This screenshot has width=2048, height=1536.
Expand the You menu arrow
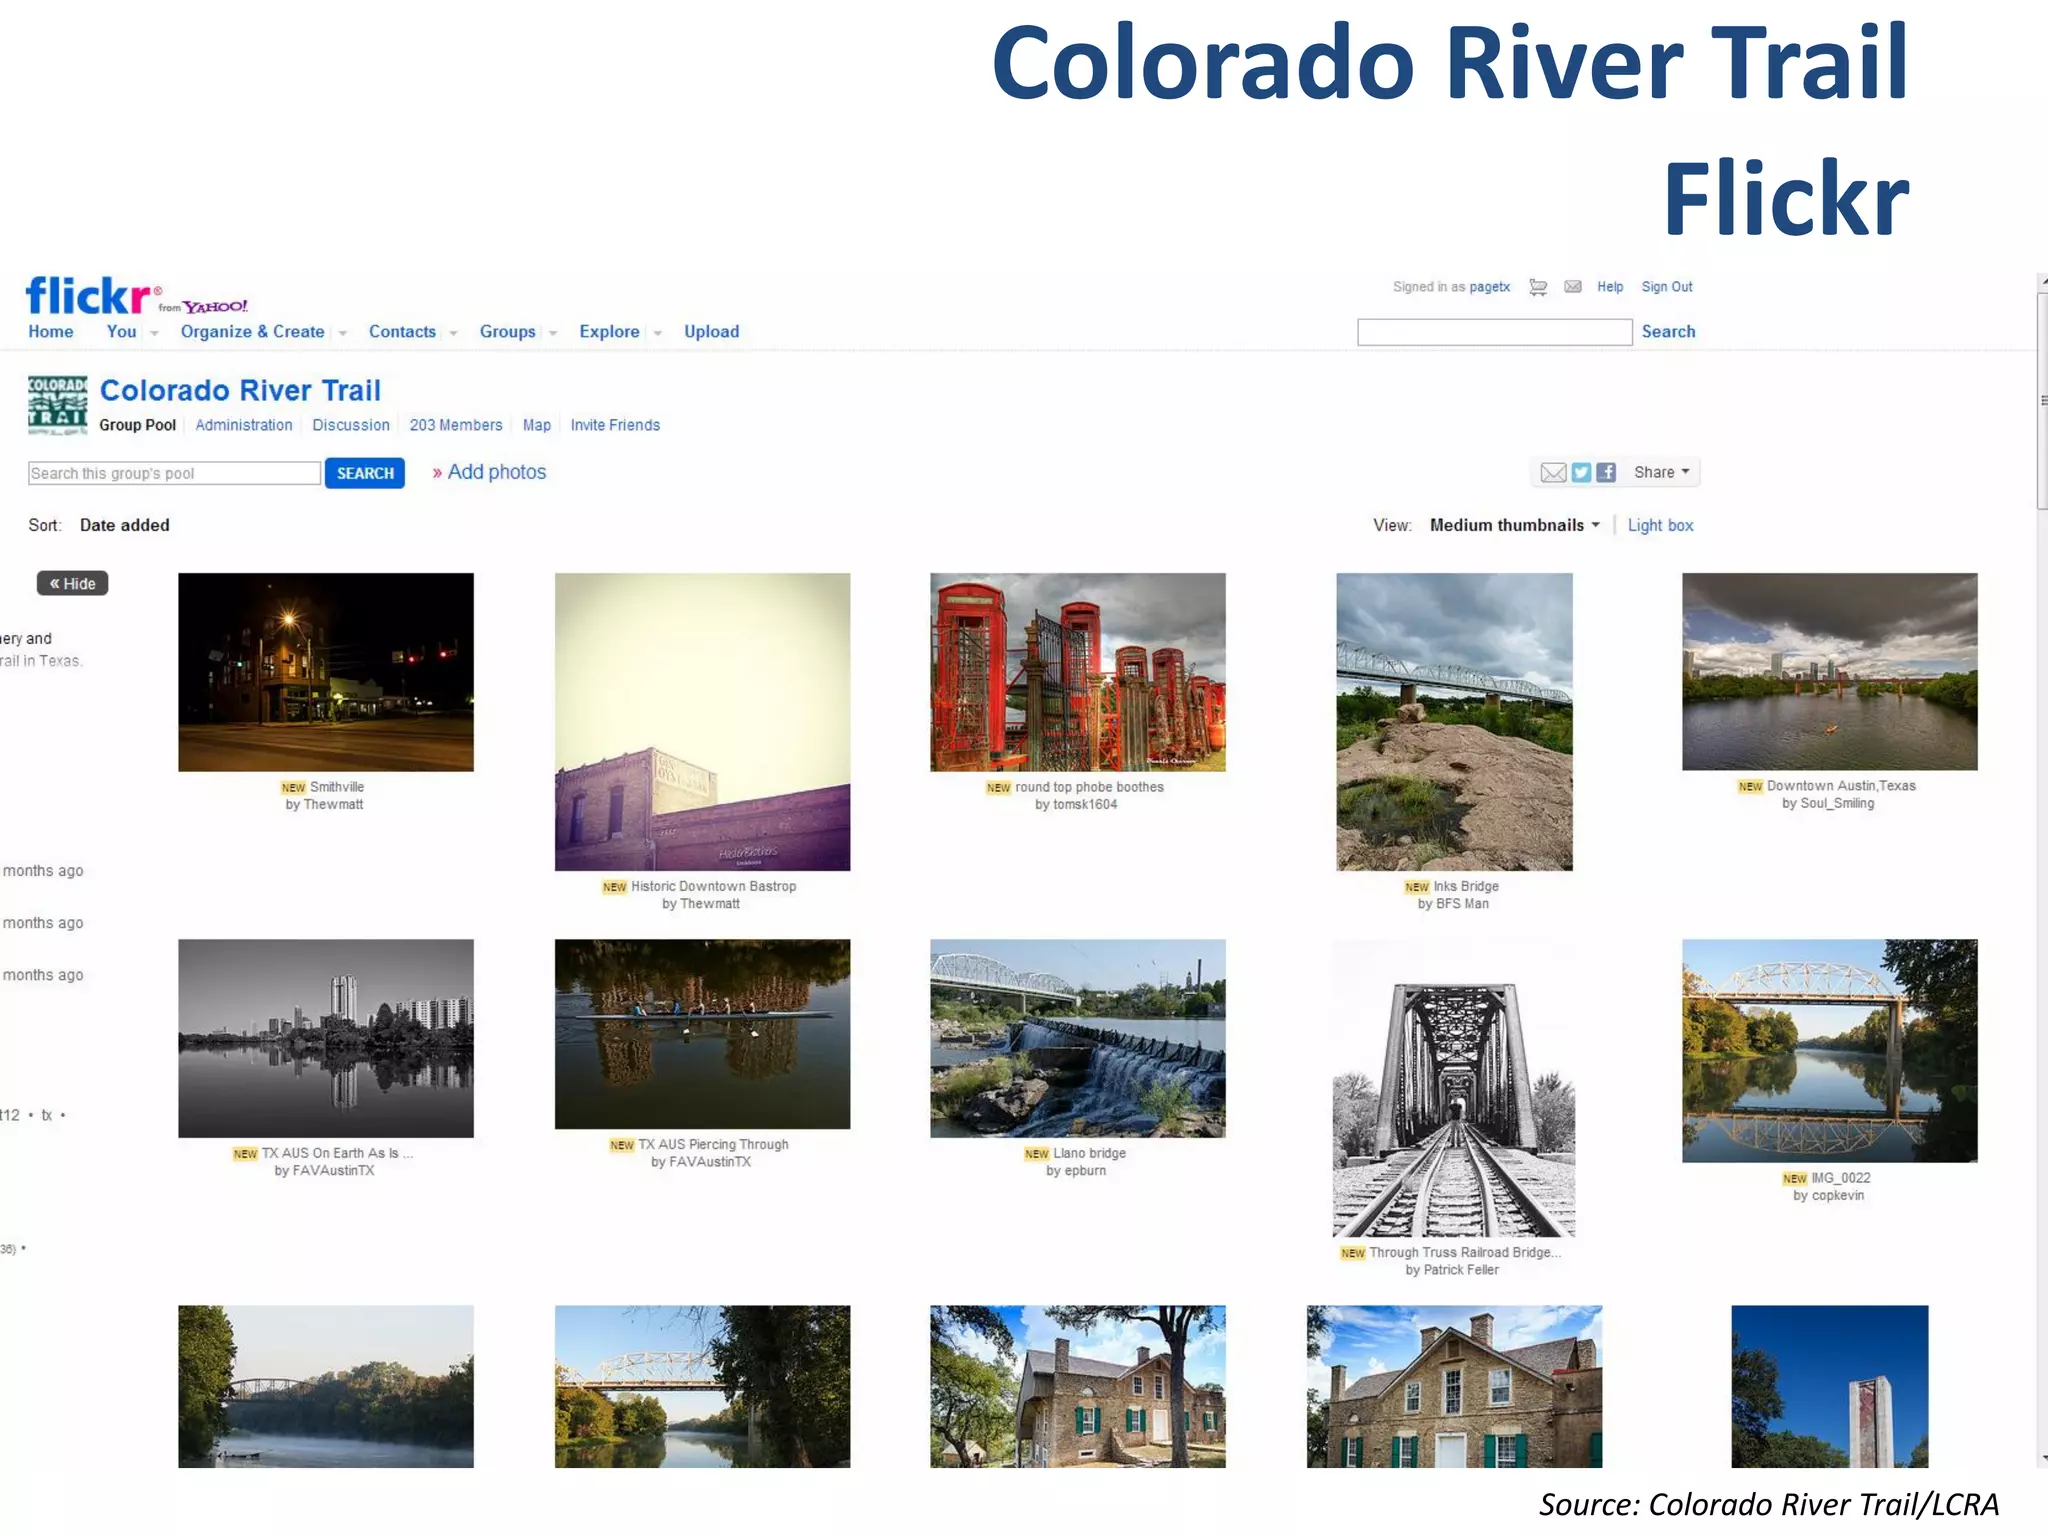tap(154, 333)
